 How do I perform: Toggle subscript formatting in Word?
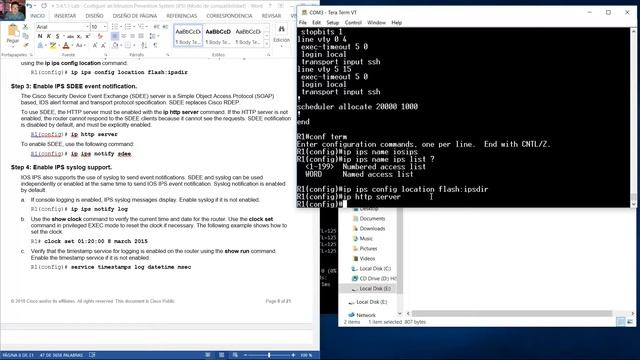(x=79, y=36)
